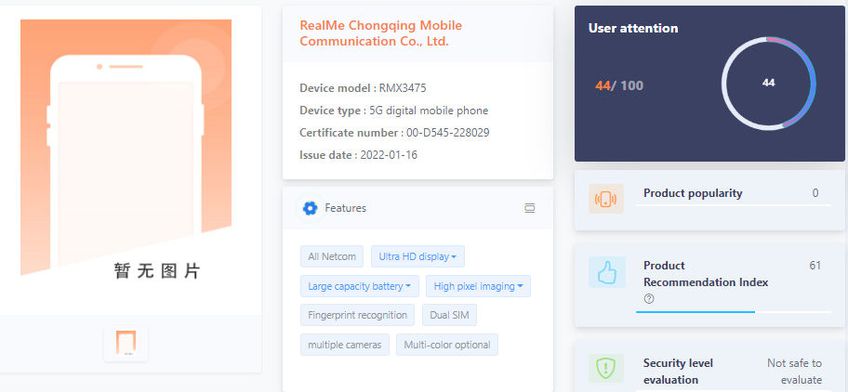Click the Product popularity progress bar
This screenshot has width=848, height=392.
[733, 205]
